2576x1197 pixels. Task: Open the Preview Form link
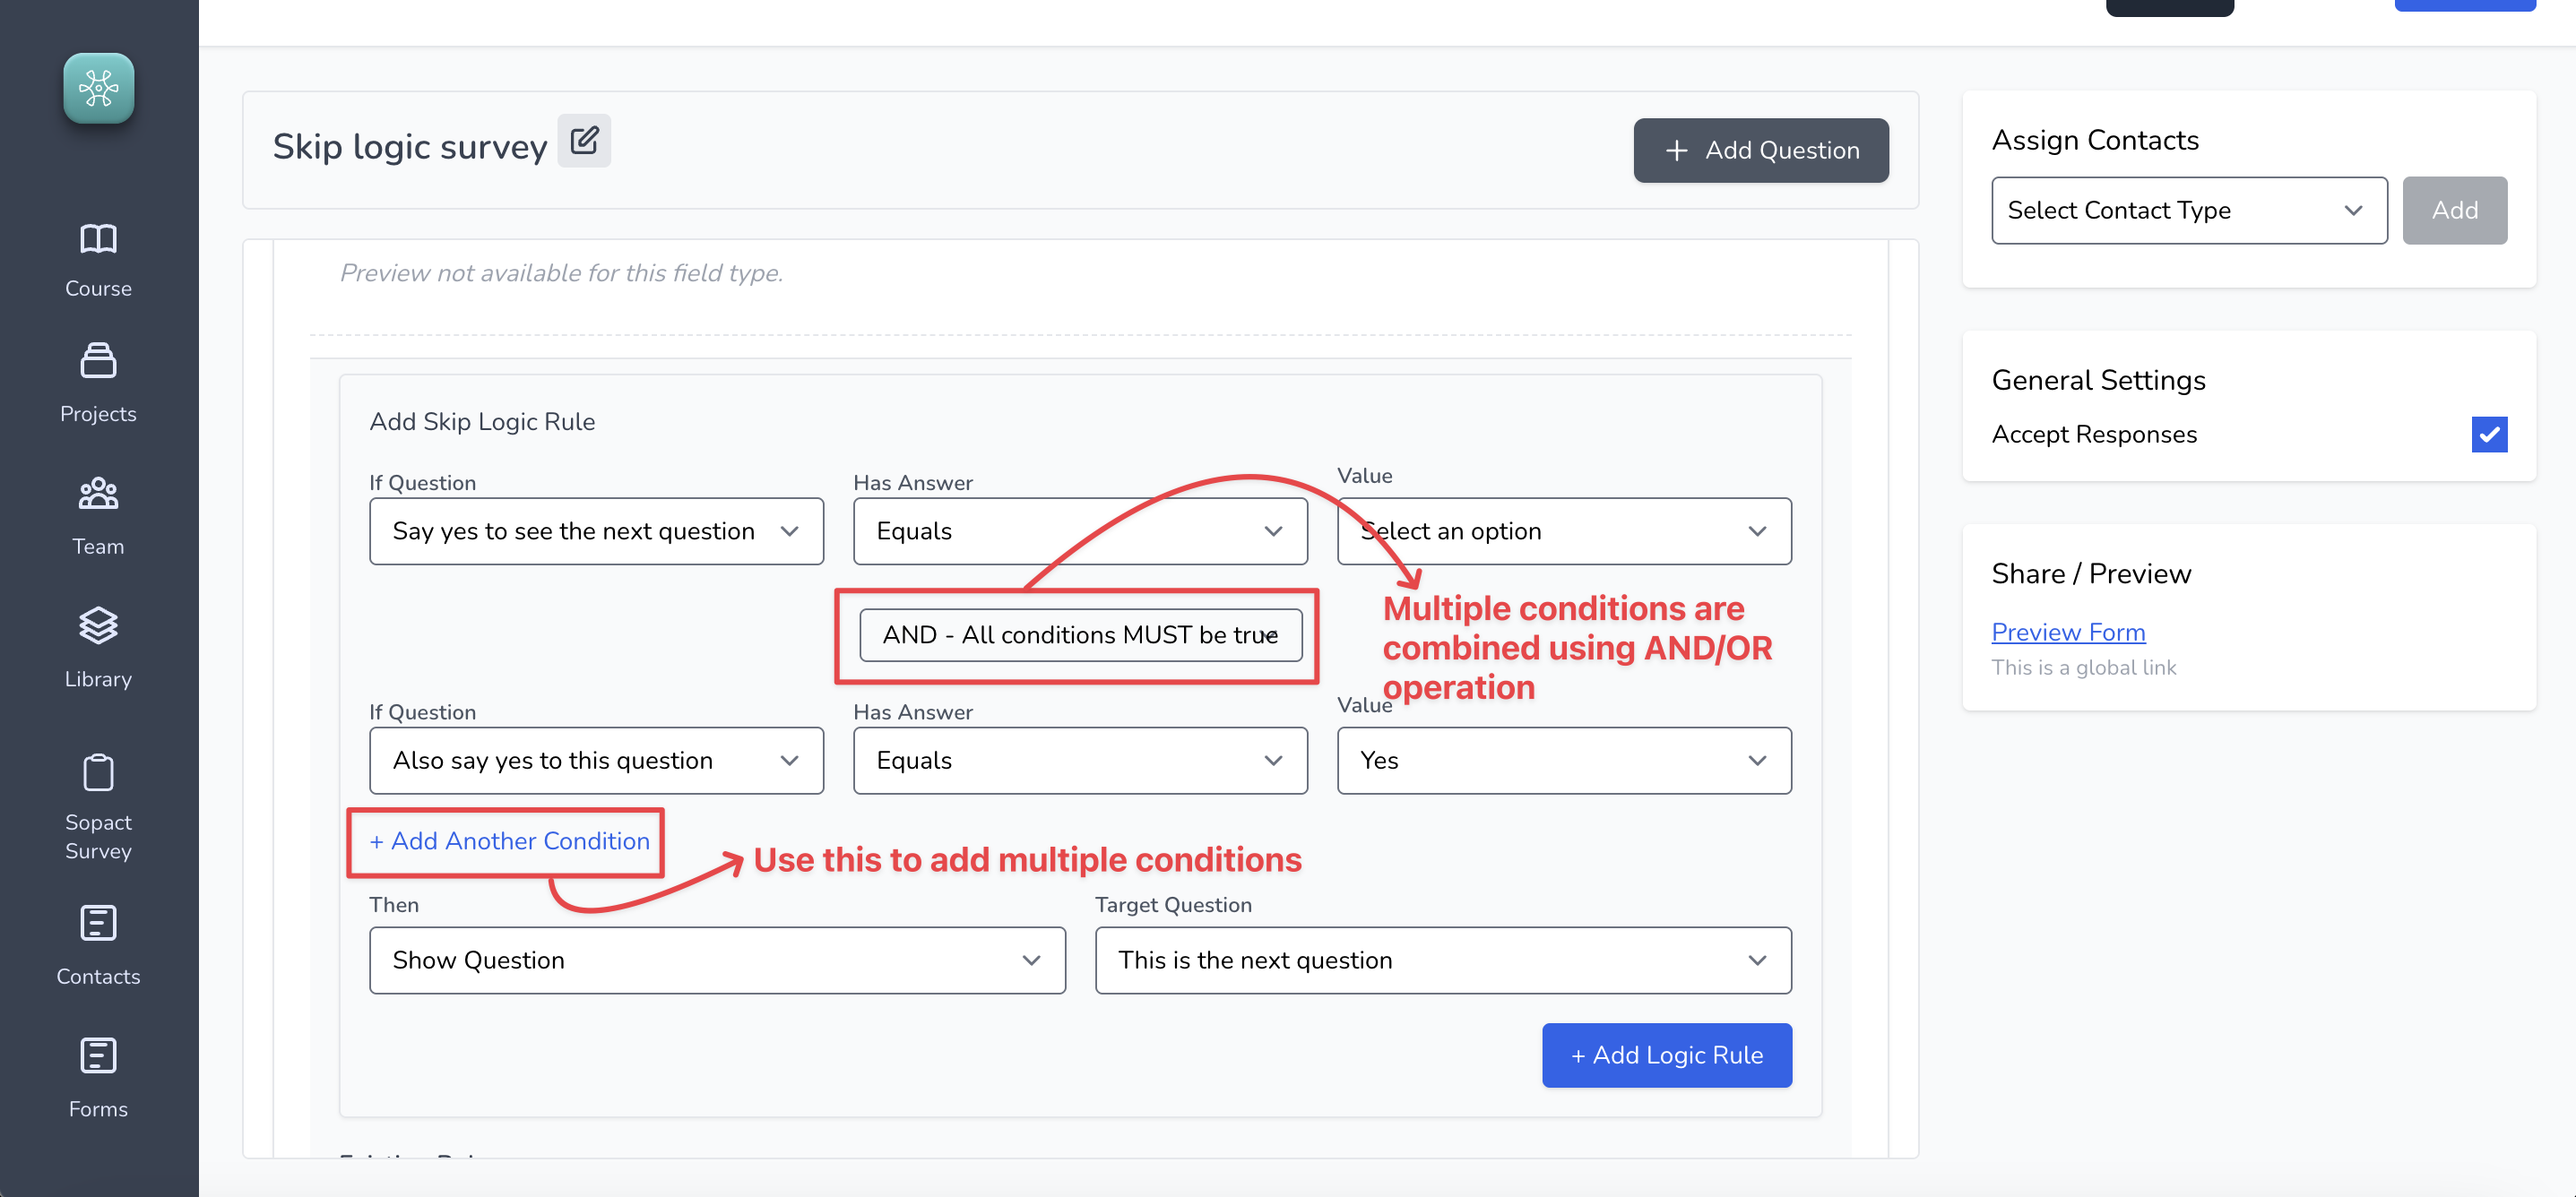(2068, 632)
